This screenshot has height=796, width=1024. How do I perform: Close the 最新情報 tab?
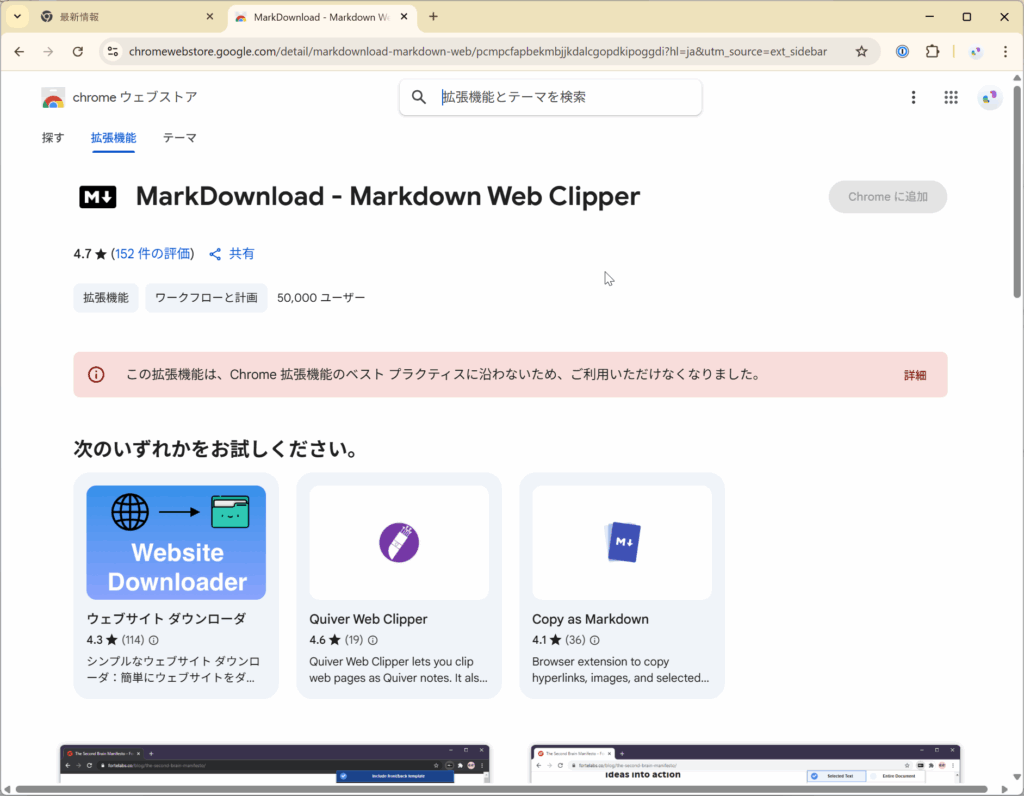(x=210, y=16)
